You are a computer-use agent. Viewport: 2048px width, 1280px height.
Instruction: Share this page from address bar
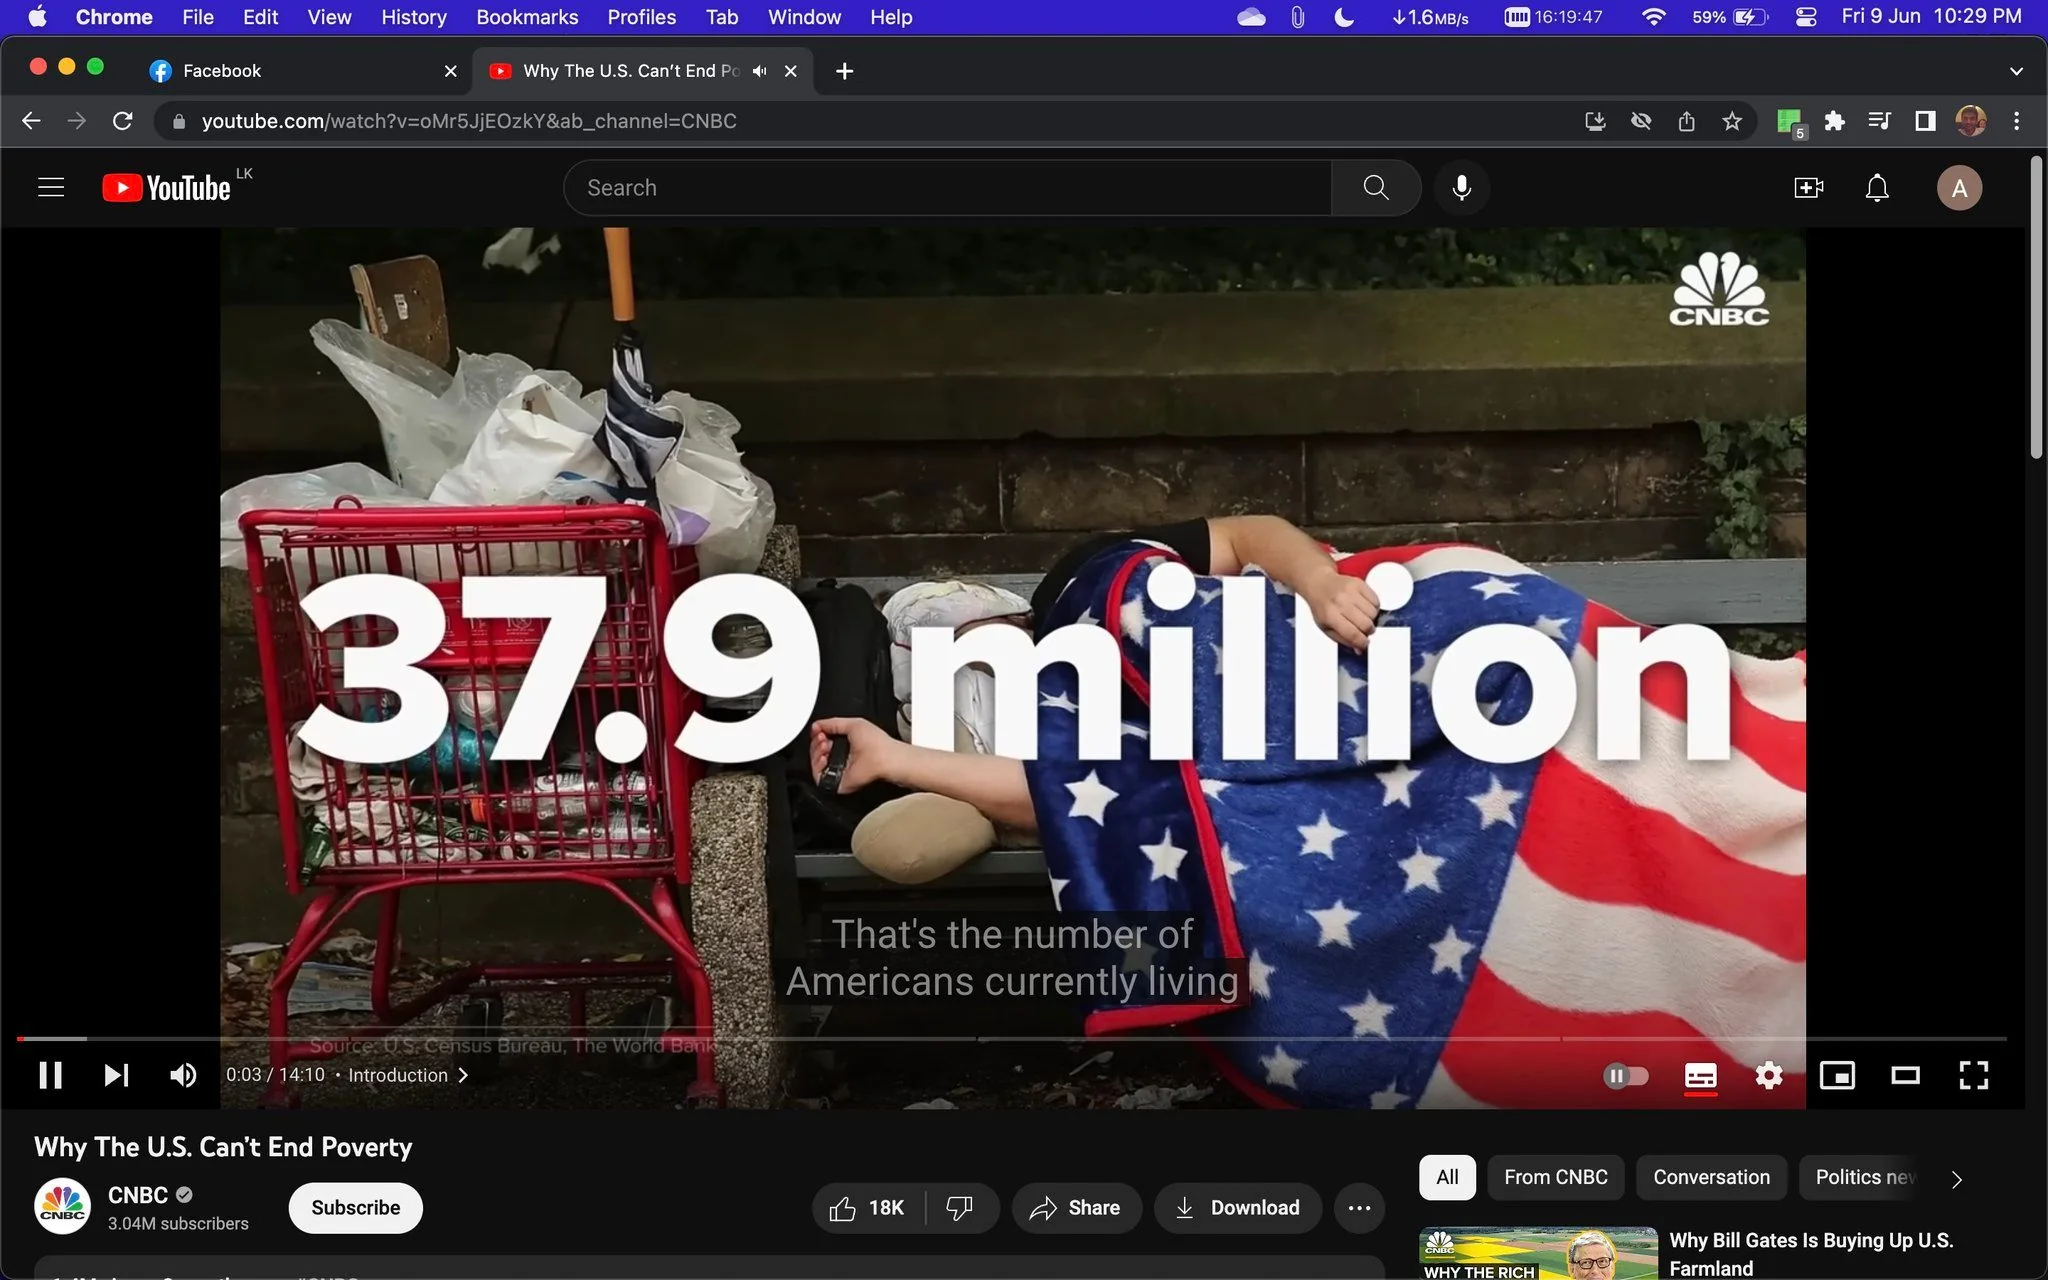coord(1687,121)
